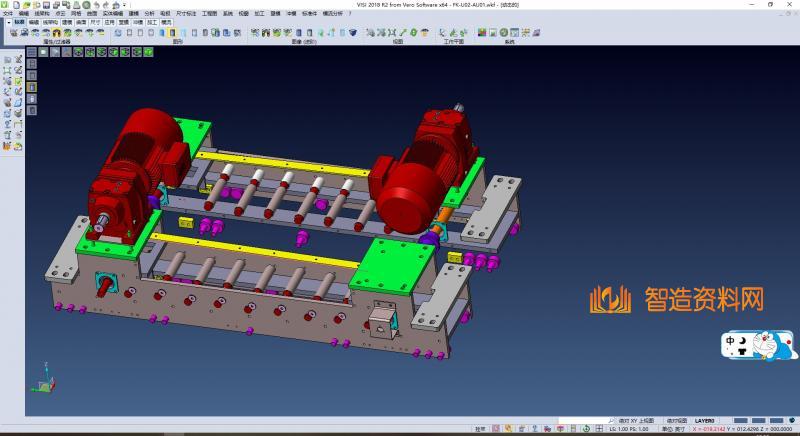
Task: Toggle the top icon in viewport side strip
Action: tap(31, 63)
